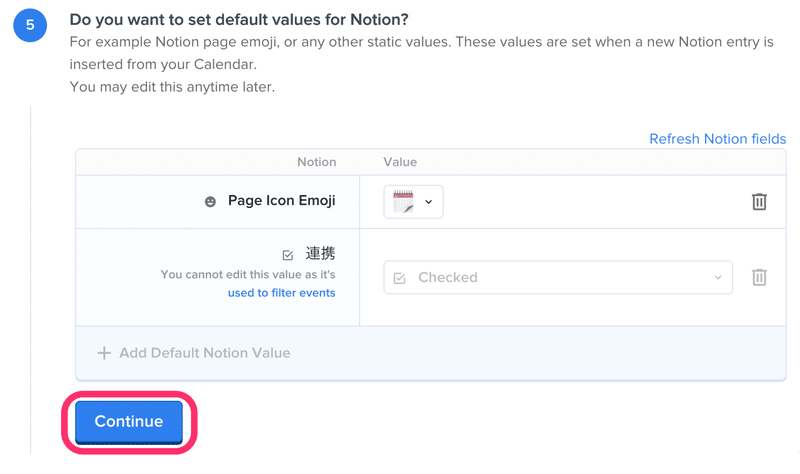
Task: Click the Page Icon Emoji label
Action: [x=282, y=201]
